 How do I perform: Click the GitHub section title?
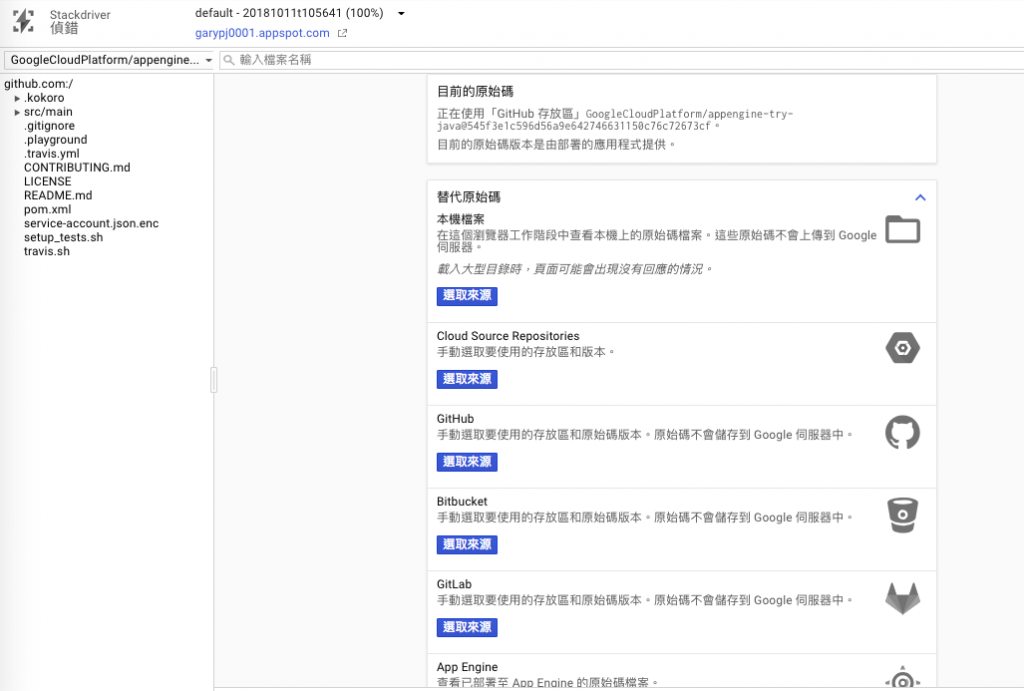click(455, 419)
